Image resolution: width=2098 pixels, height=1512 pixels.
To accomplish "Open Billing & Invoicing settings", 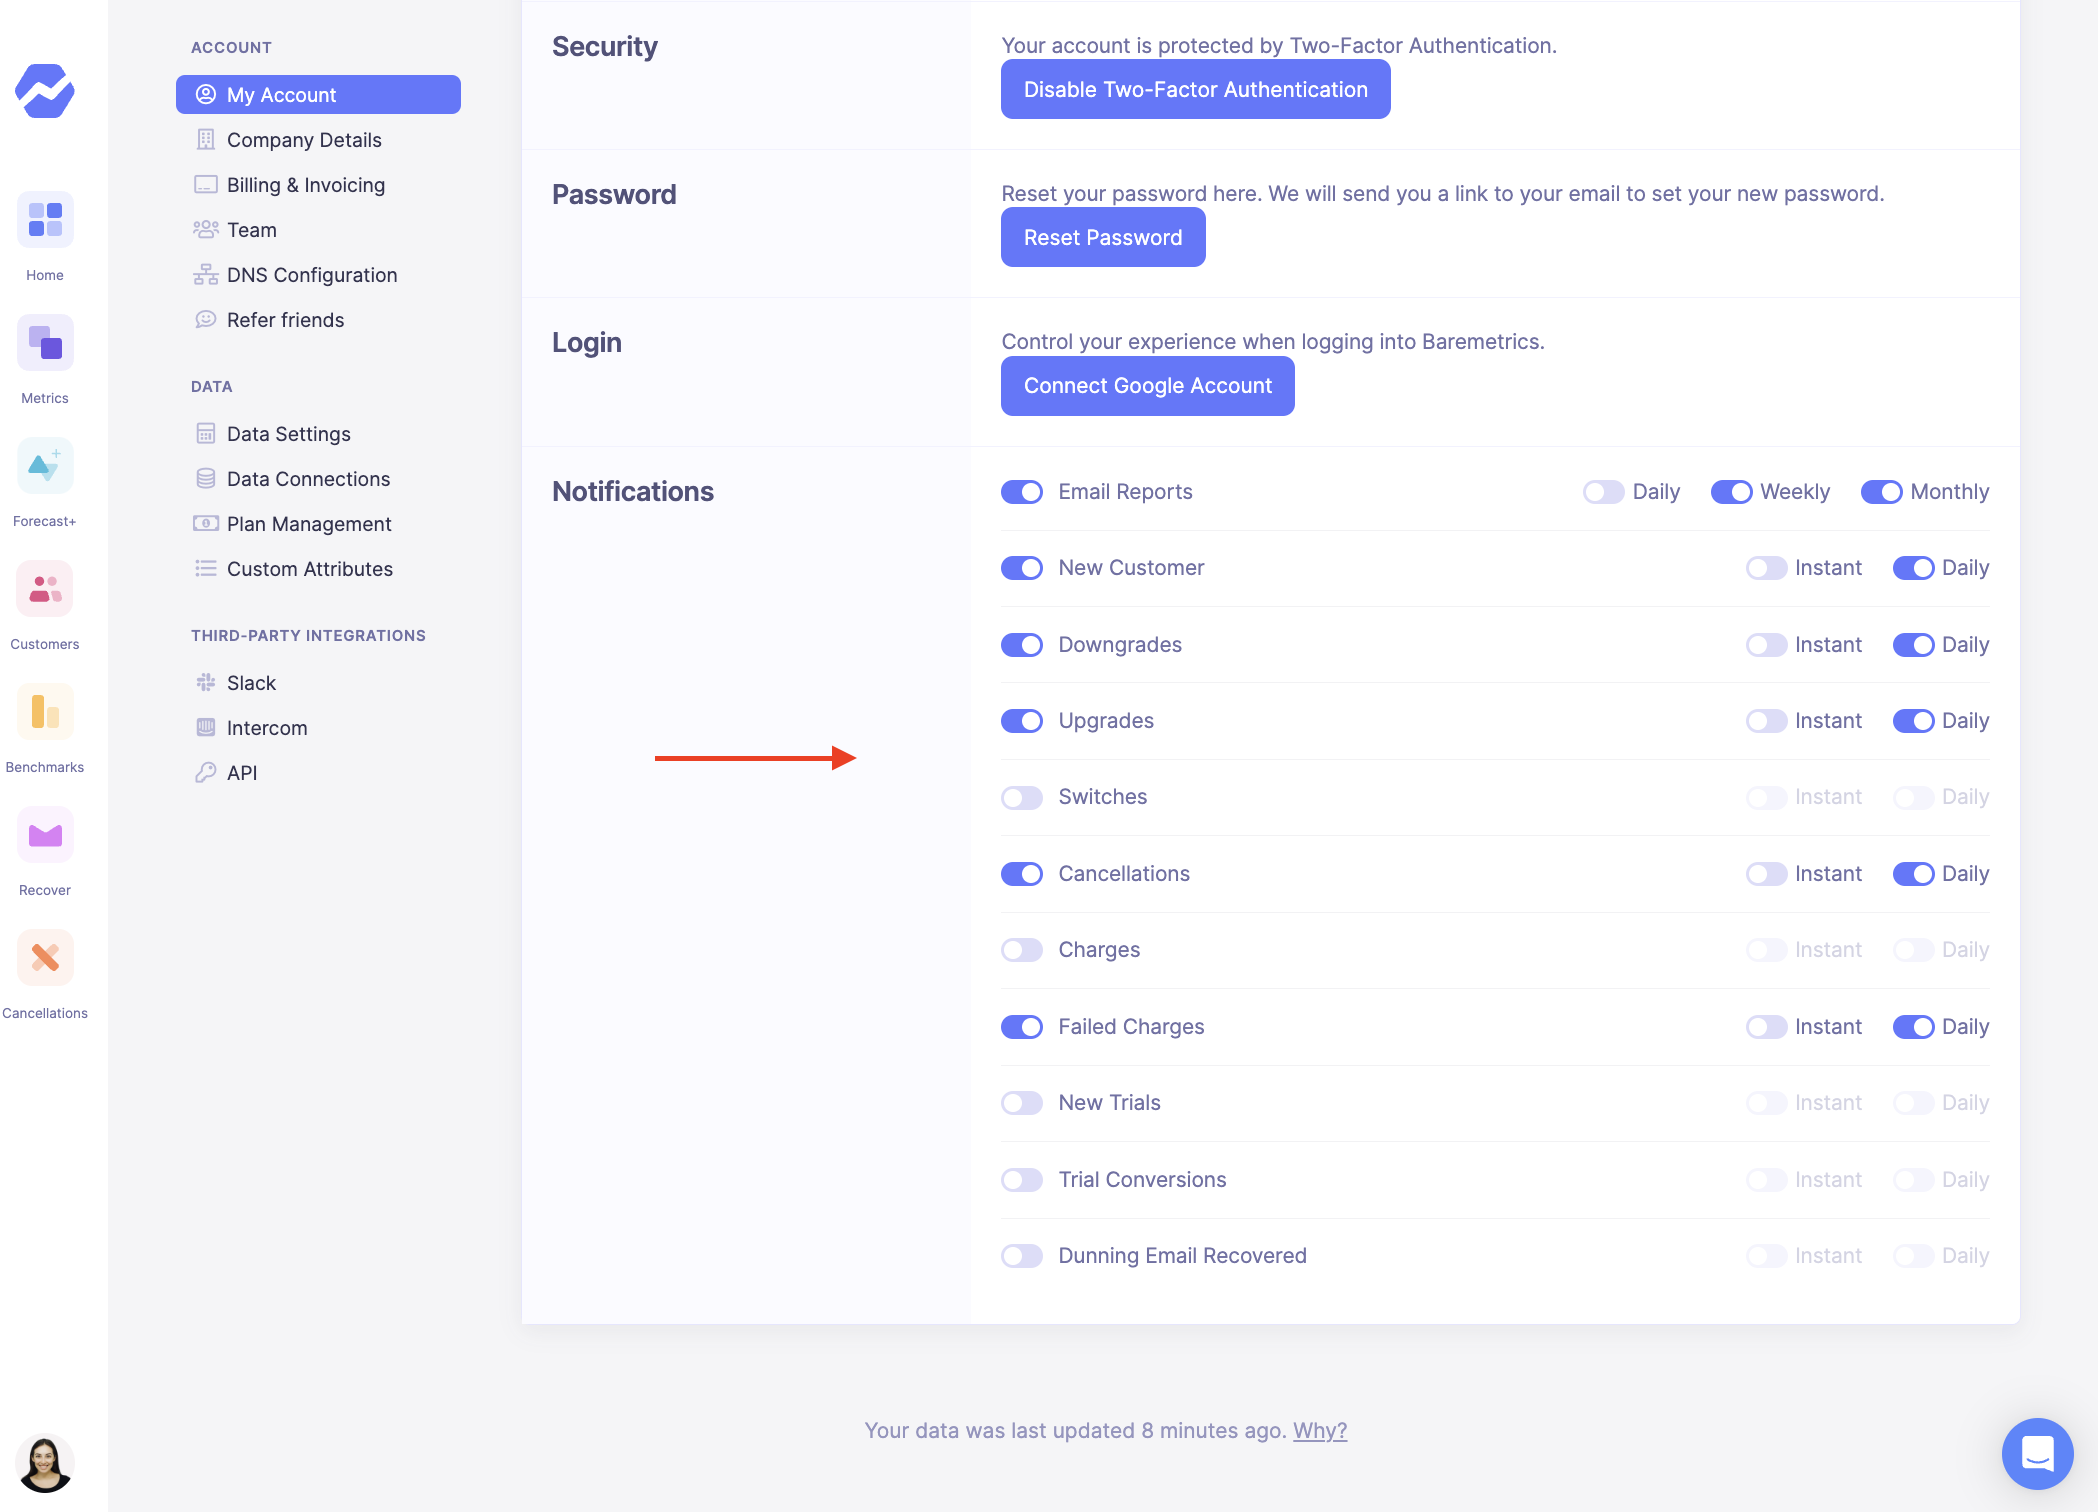I will point(305,185).
